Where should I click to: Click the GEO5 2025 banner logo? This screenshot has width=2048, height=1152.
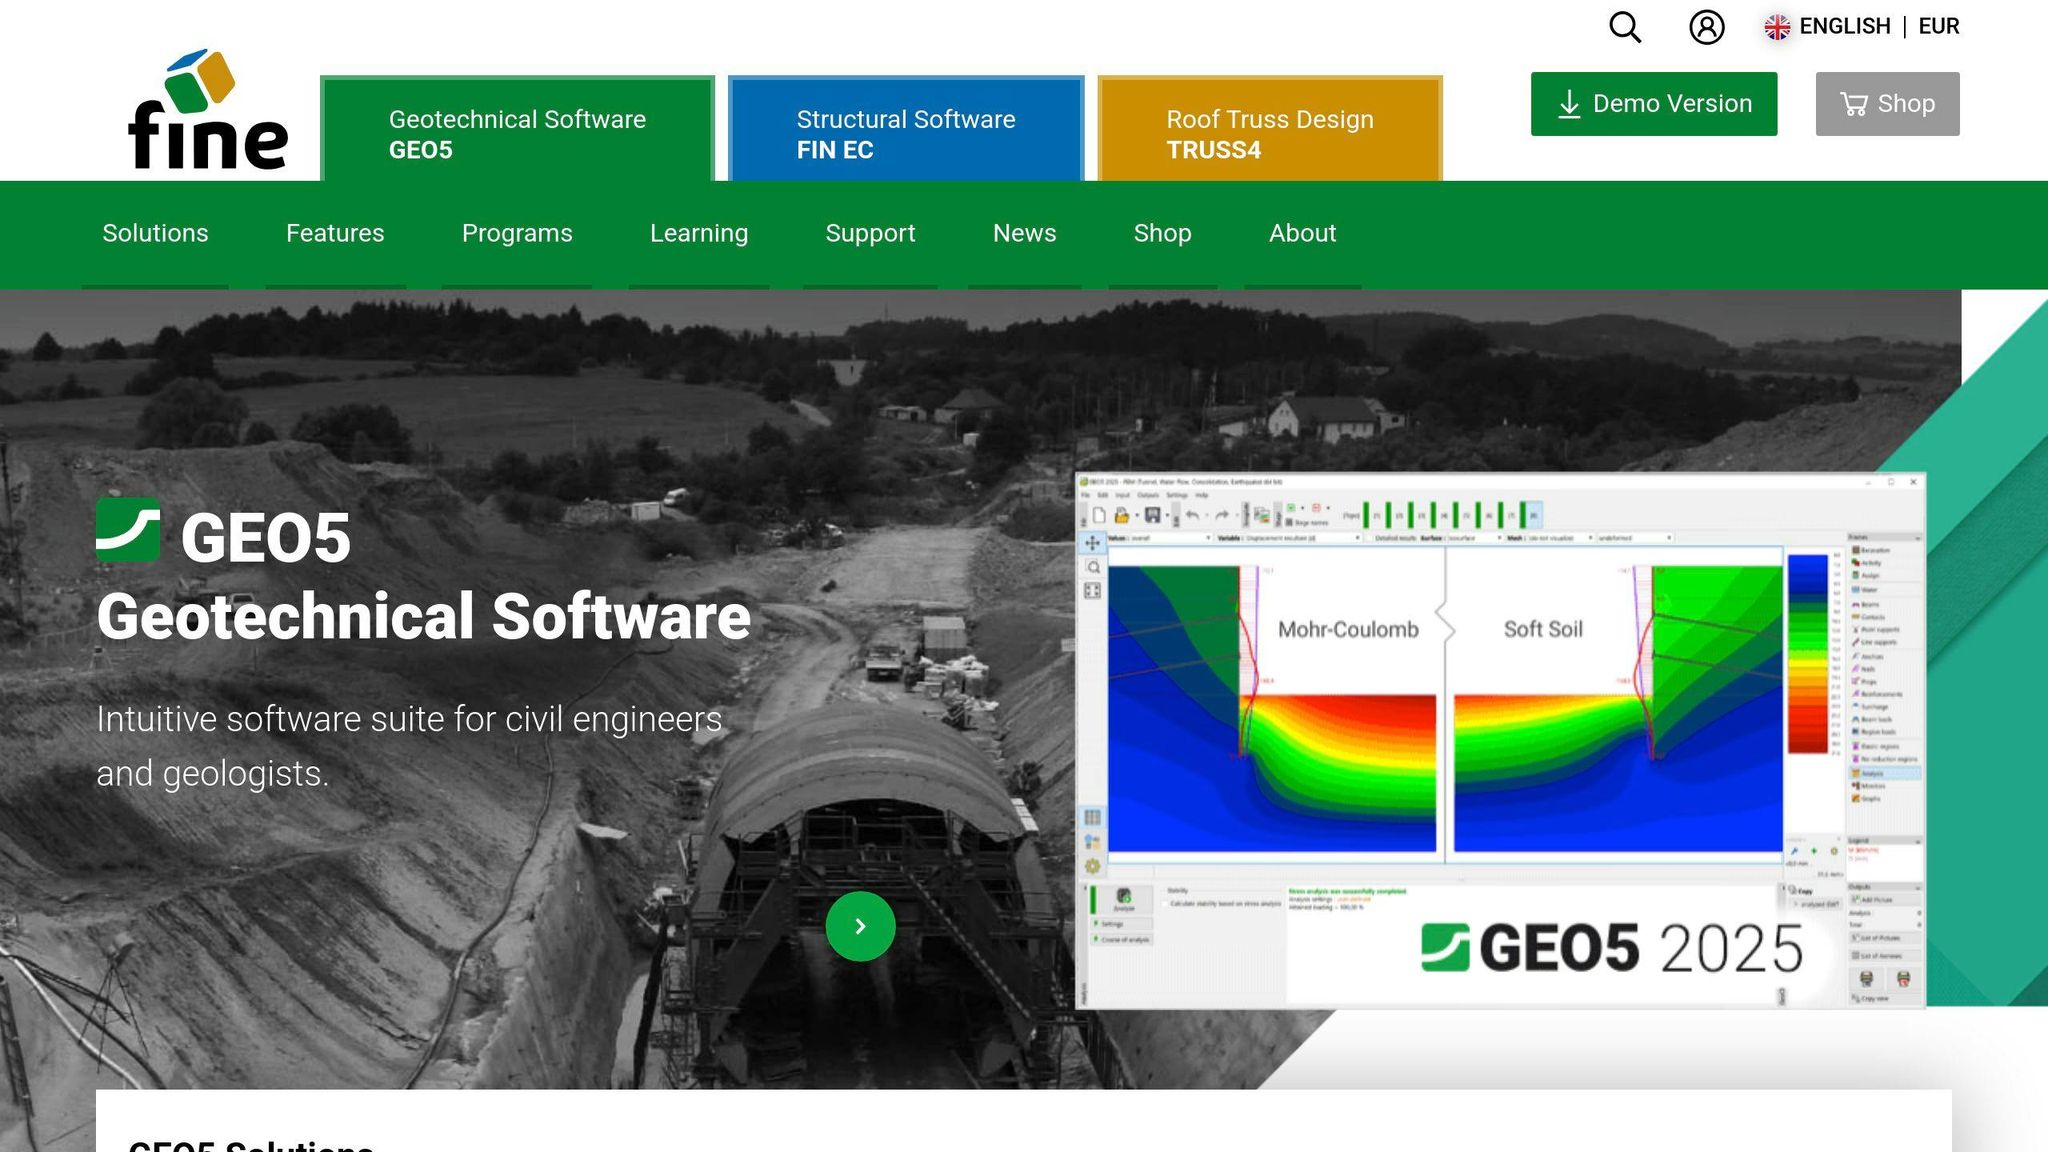[x=1612, y=948]
